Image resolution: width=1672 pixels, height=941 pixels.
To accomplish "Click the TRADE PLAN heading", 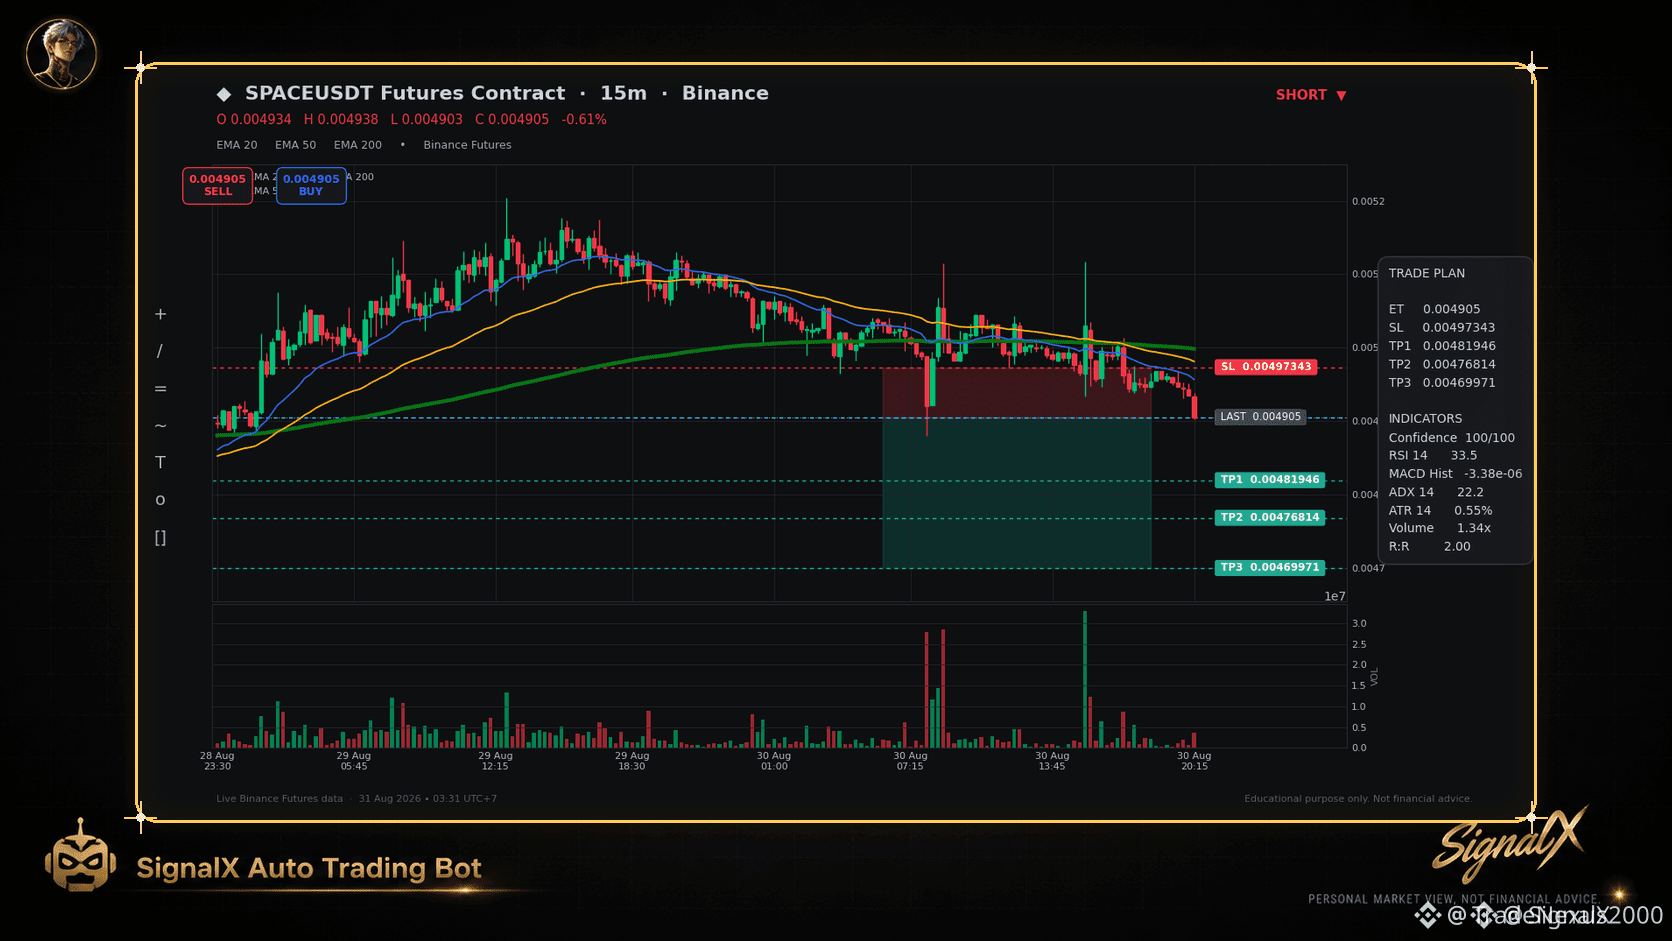I will point(1427,273).
